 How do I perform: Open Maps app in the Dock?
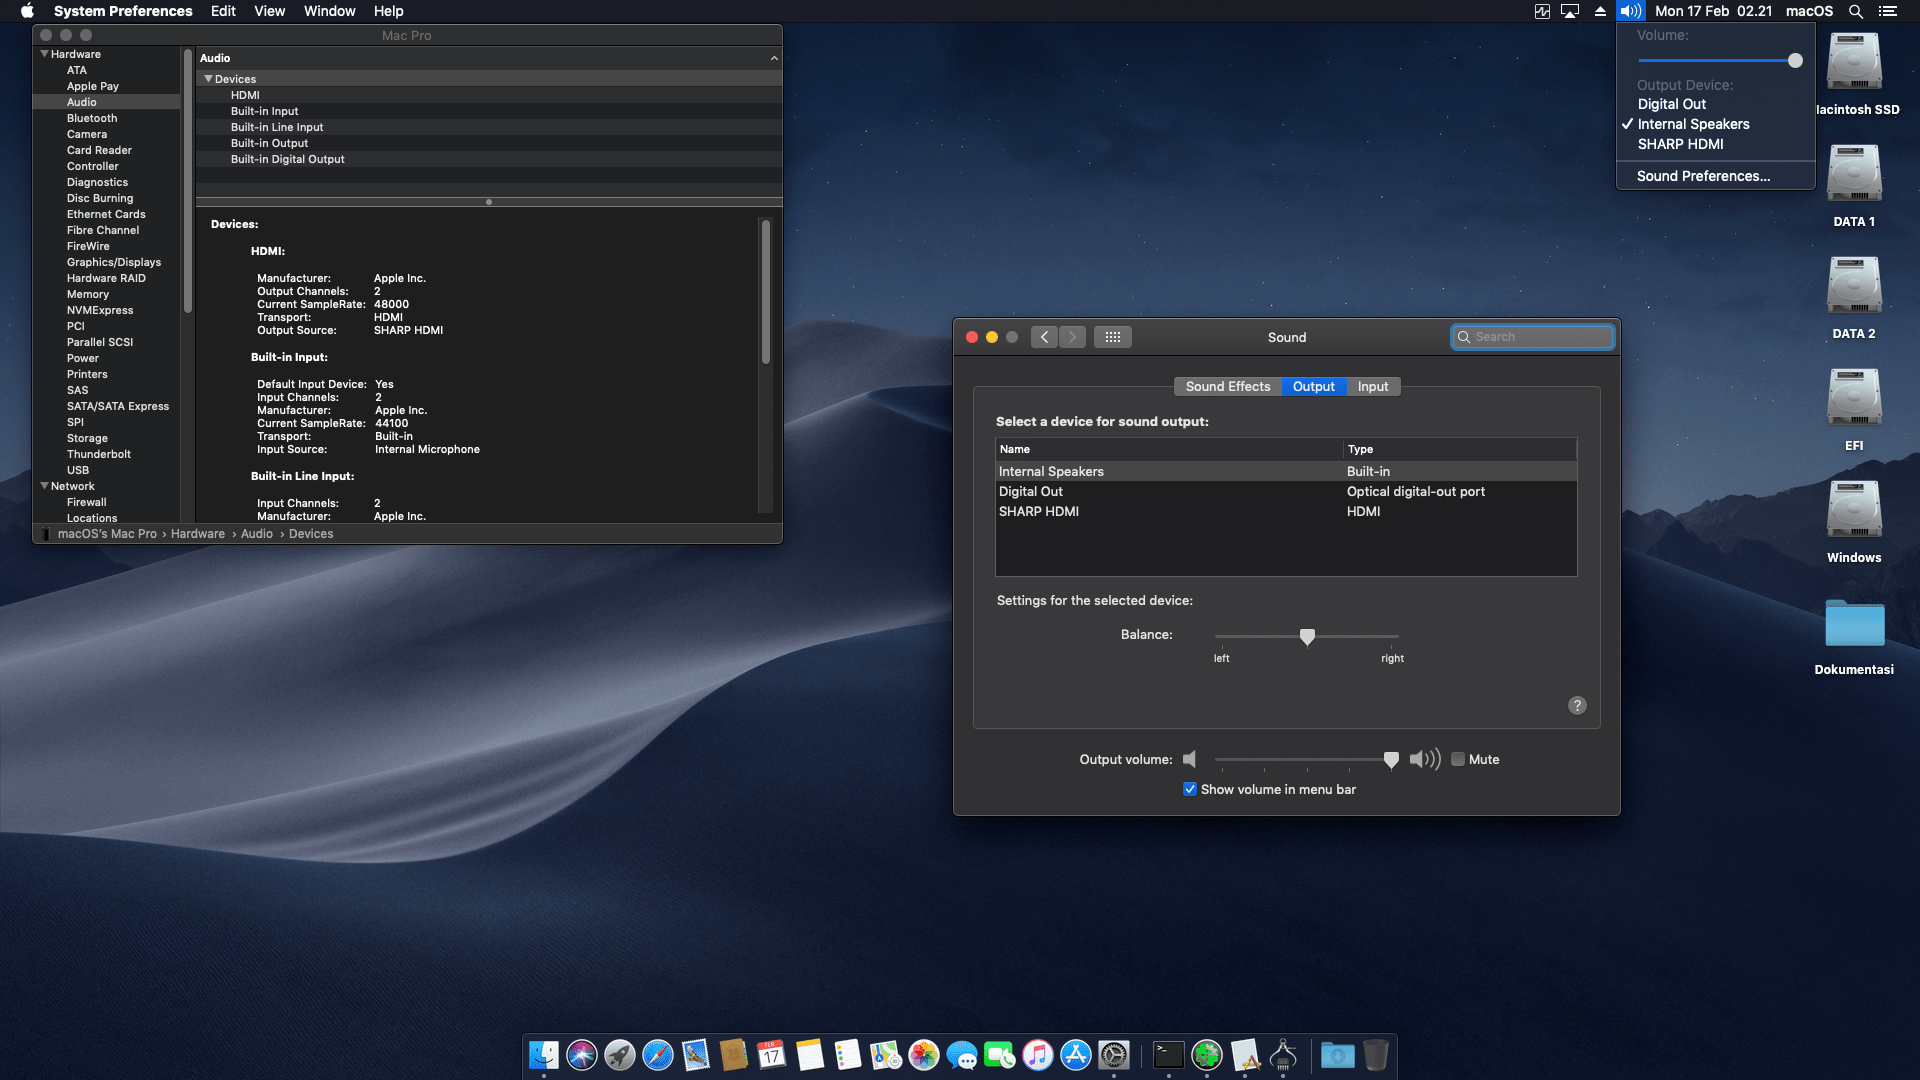[x=885, y=1055]
